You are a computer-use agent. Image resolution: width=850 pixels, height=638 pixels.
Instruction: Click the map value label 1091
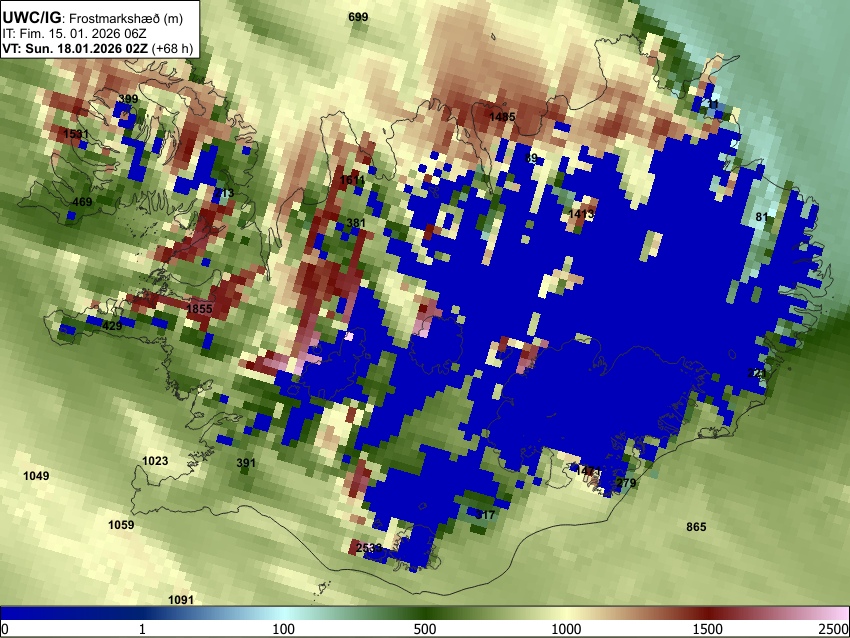tap(181, 600)
